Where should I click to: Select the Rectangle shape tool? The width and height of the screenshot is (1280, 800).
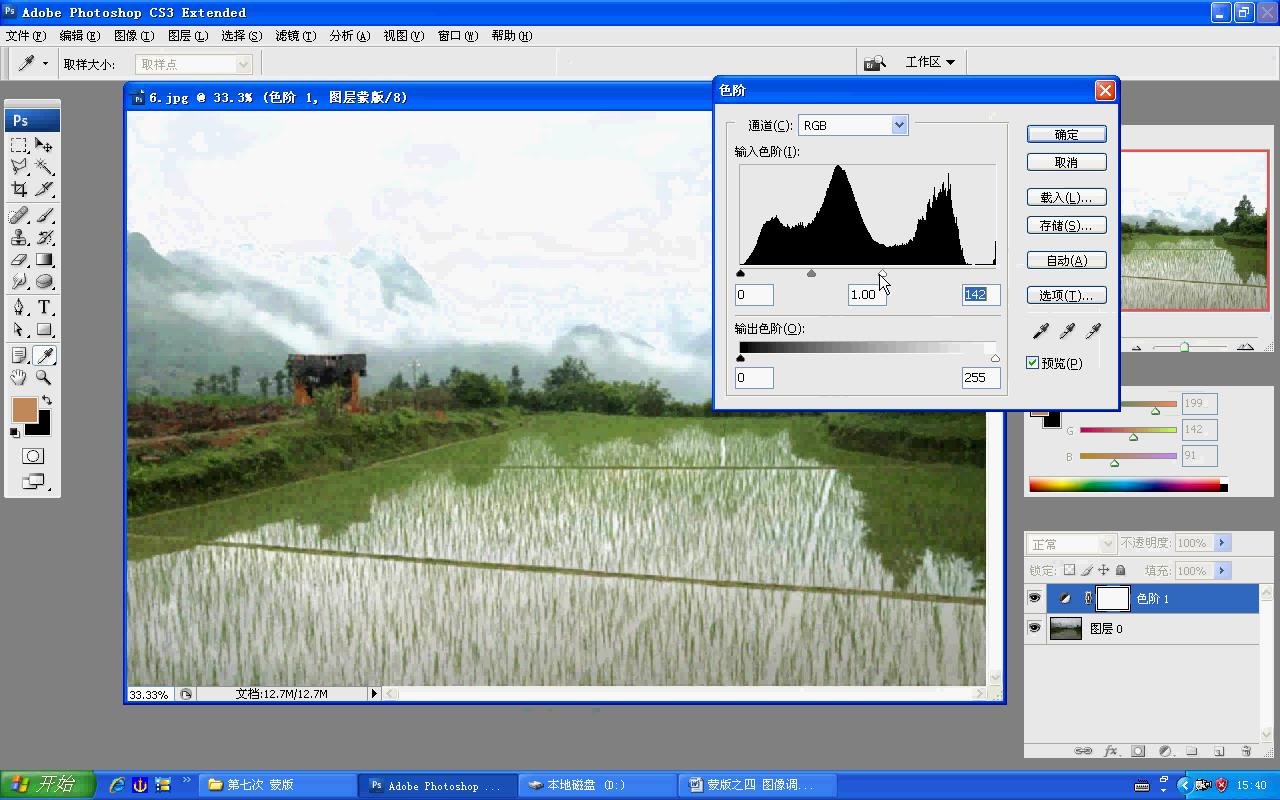coord(44,329)
